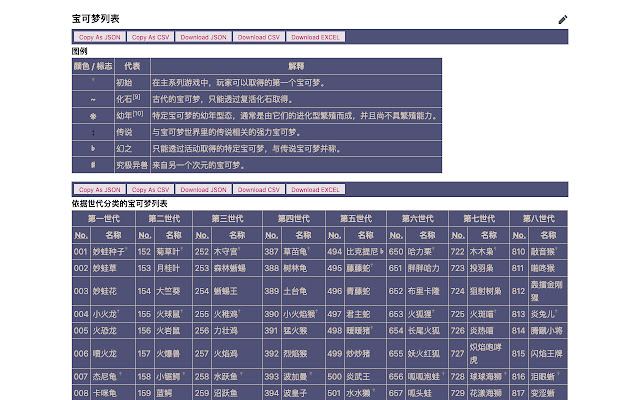
Task: Download EXCEL for the 依据世代分类 table
Action: coord(315,189)
